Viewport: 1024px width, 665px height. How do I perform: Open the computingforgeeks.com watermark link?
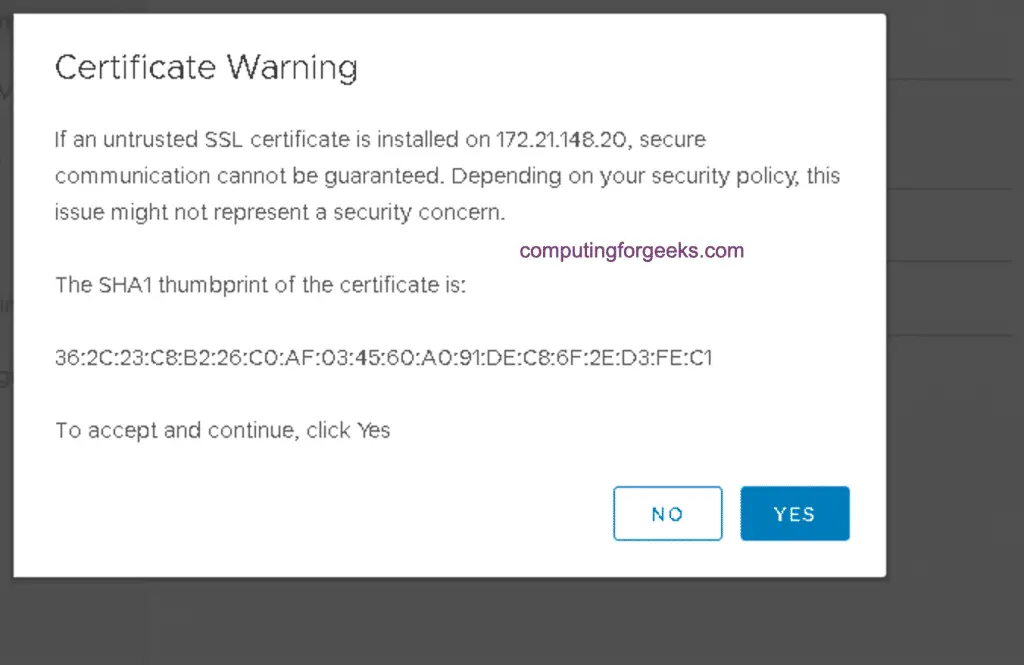(x=632, y=251)
